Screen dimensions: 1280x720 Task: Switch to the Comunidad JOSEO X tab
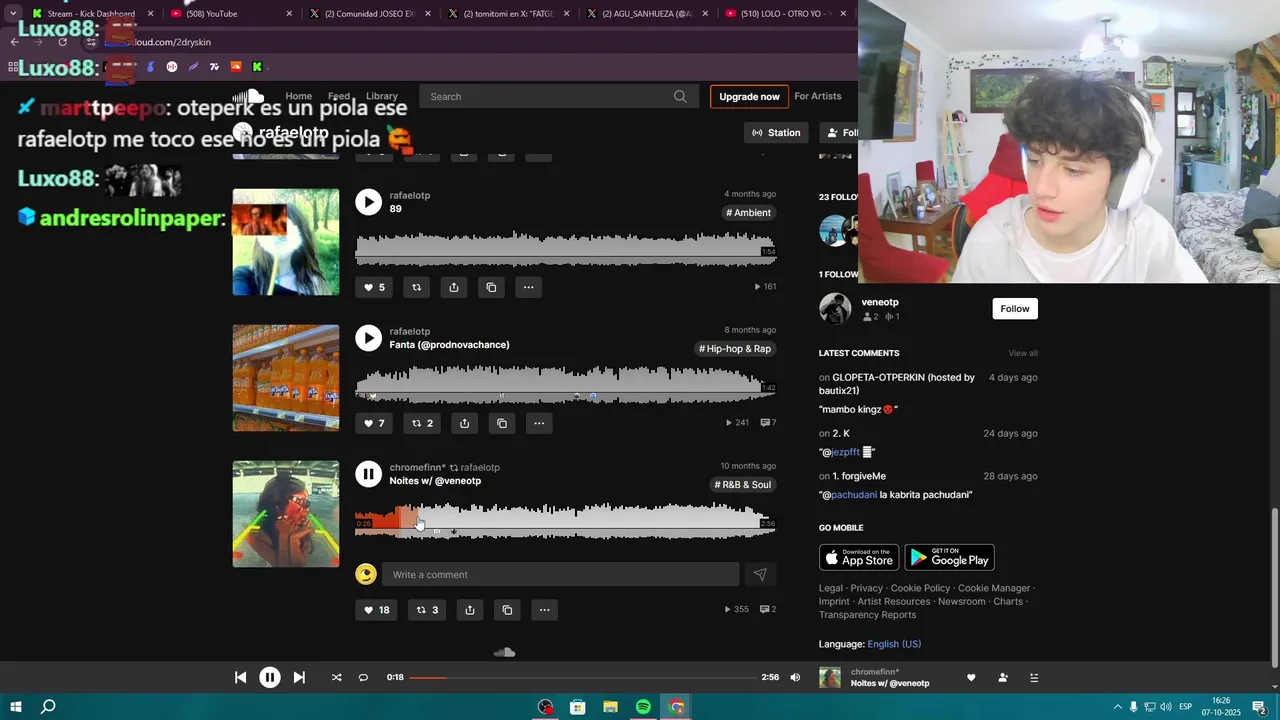369,13
